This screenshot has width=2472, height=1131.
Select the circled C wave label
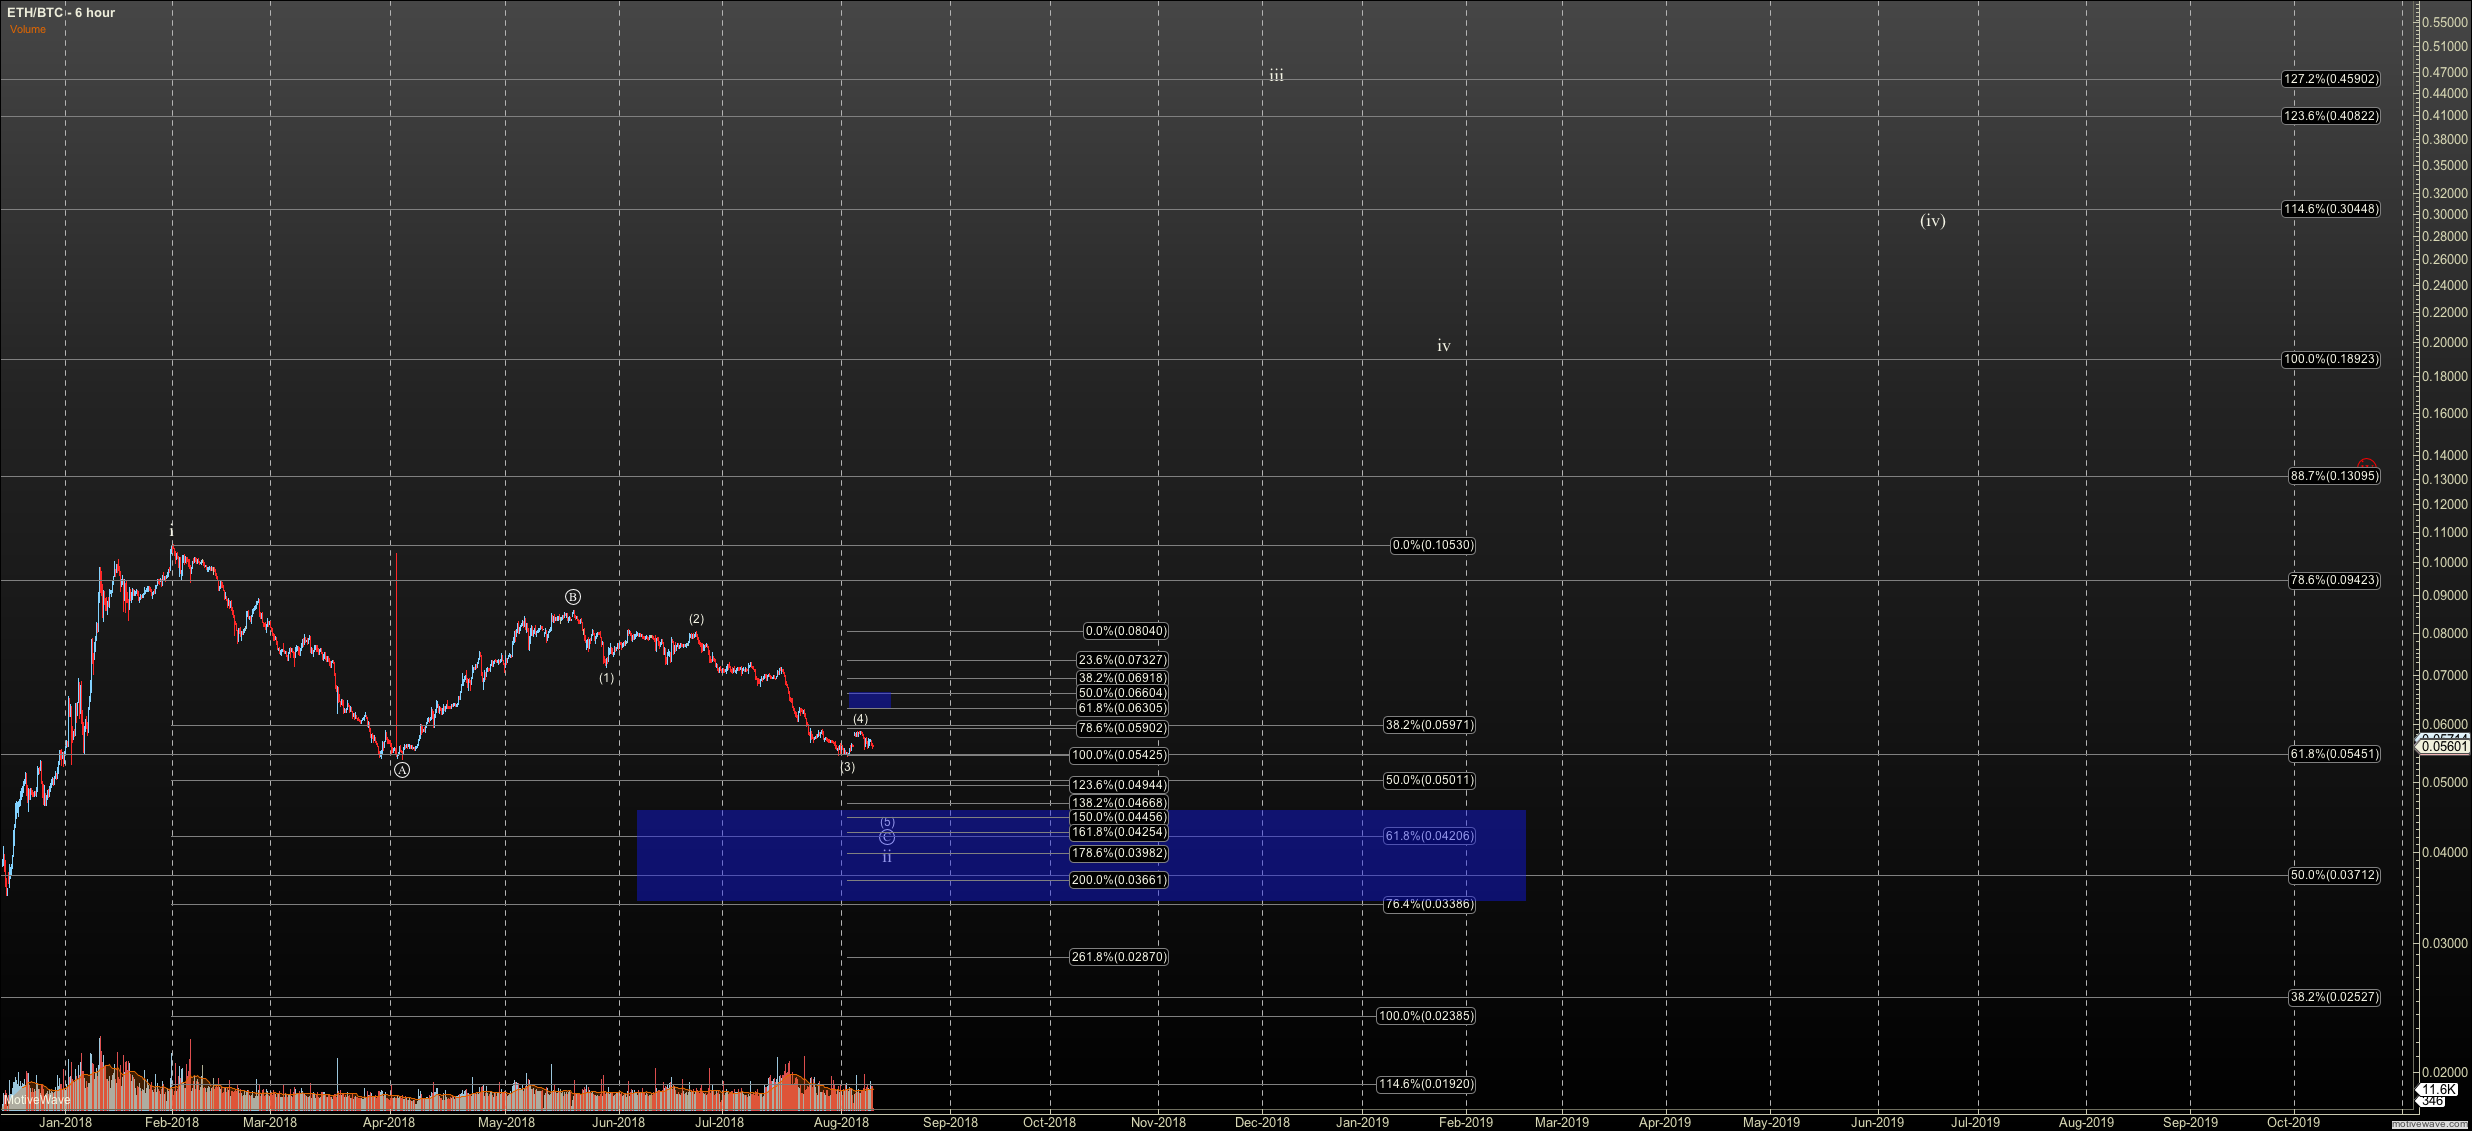[x=887, y=837]
